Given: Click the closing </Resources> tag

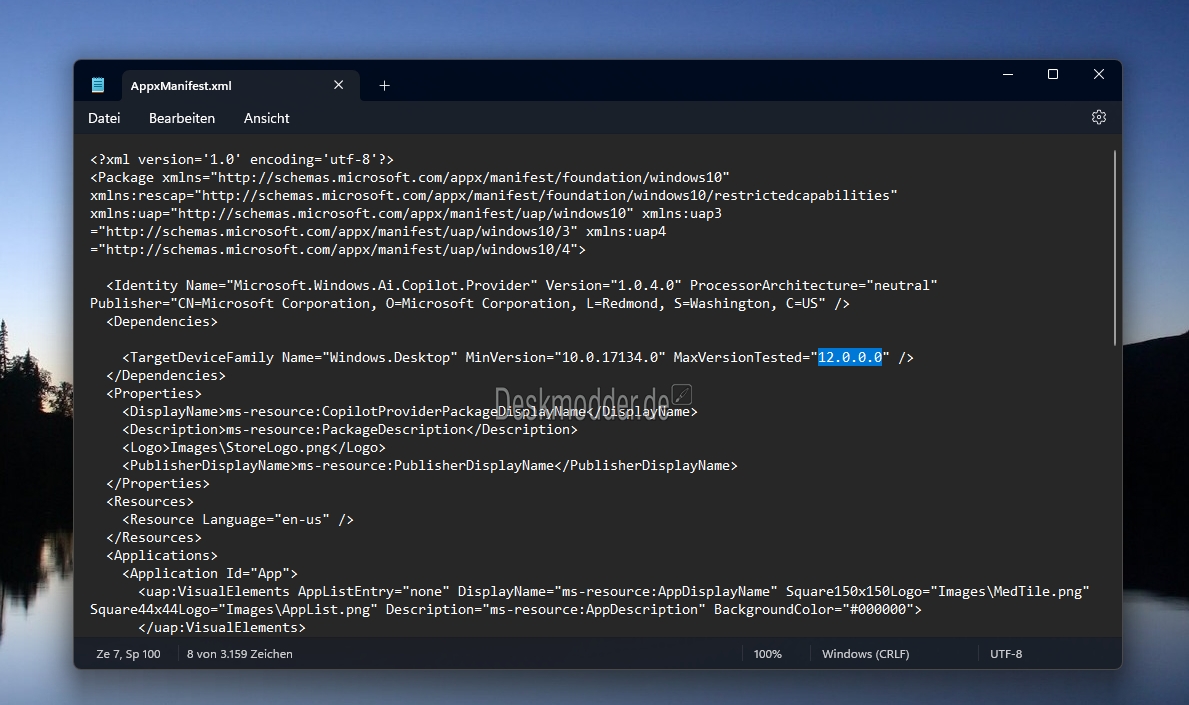Looking at the screenshot, I should (154, 537).
